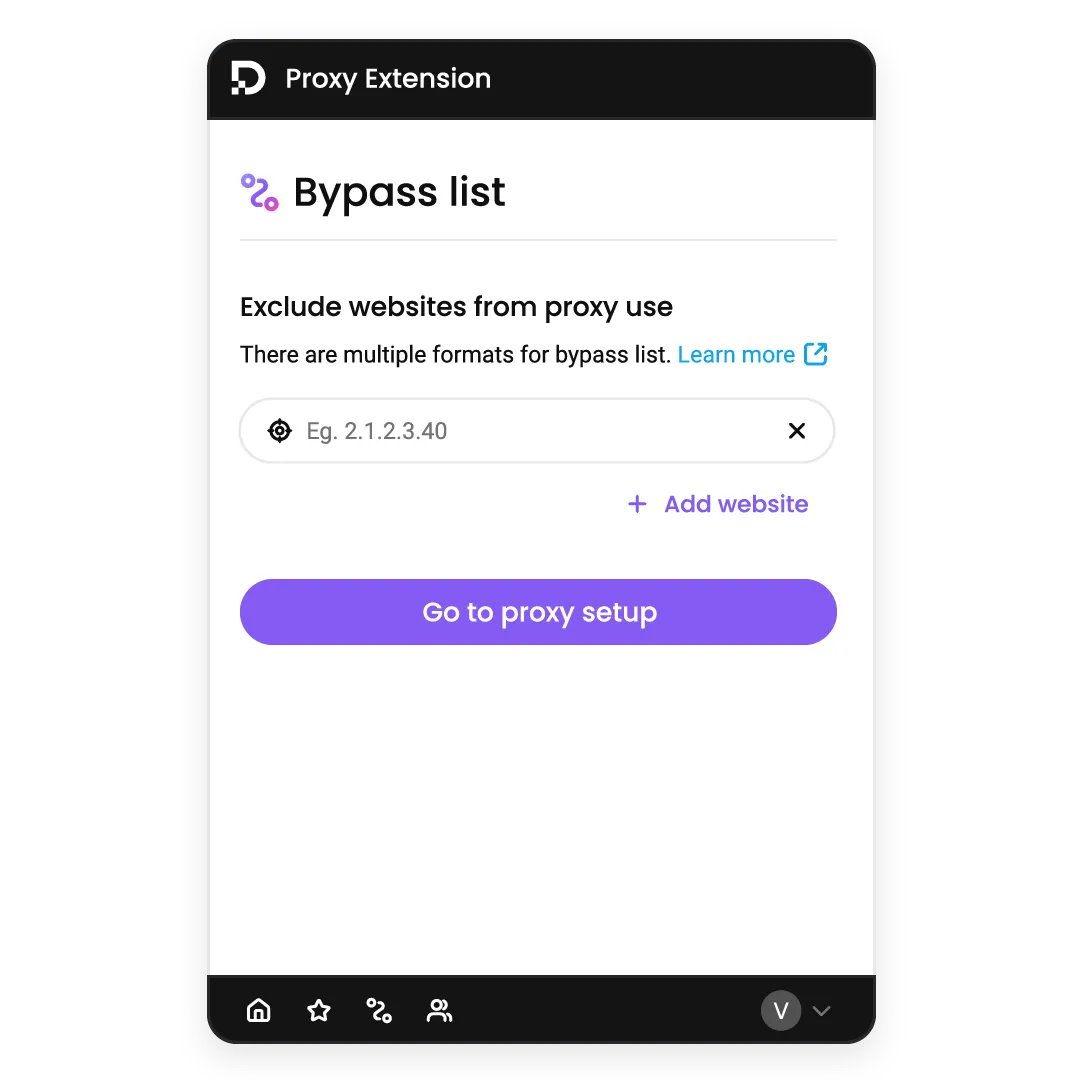Focus the Eg. 2.1.2.3.40 input field

[537, 430]
